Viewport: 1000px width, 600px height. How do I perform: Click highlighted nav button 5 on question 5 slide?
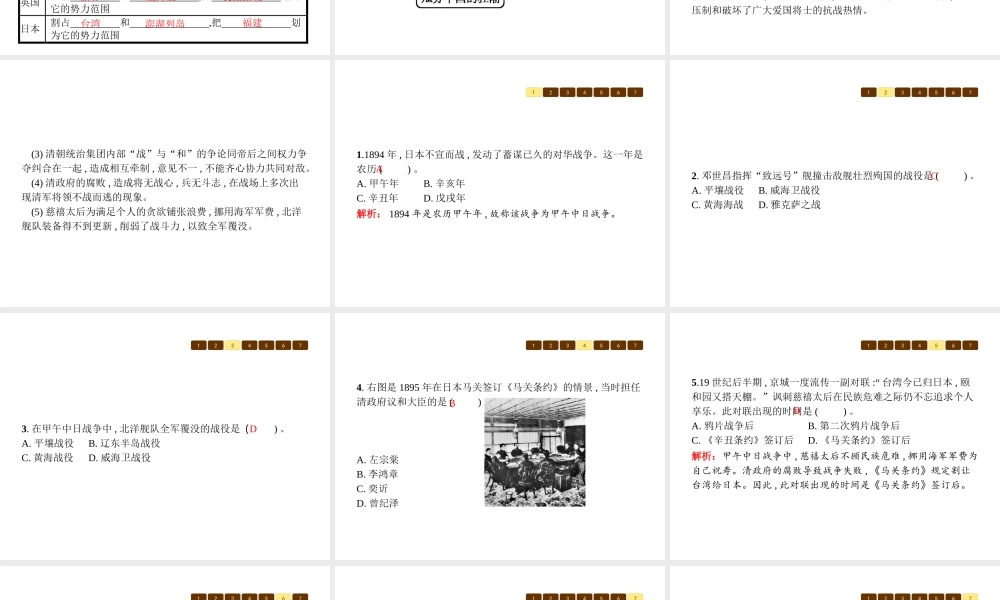(936, 346)
